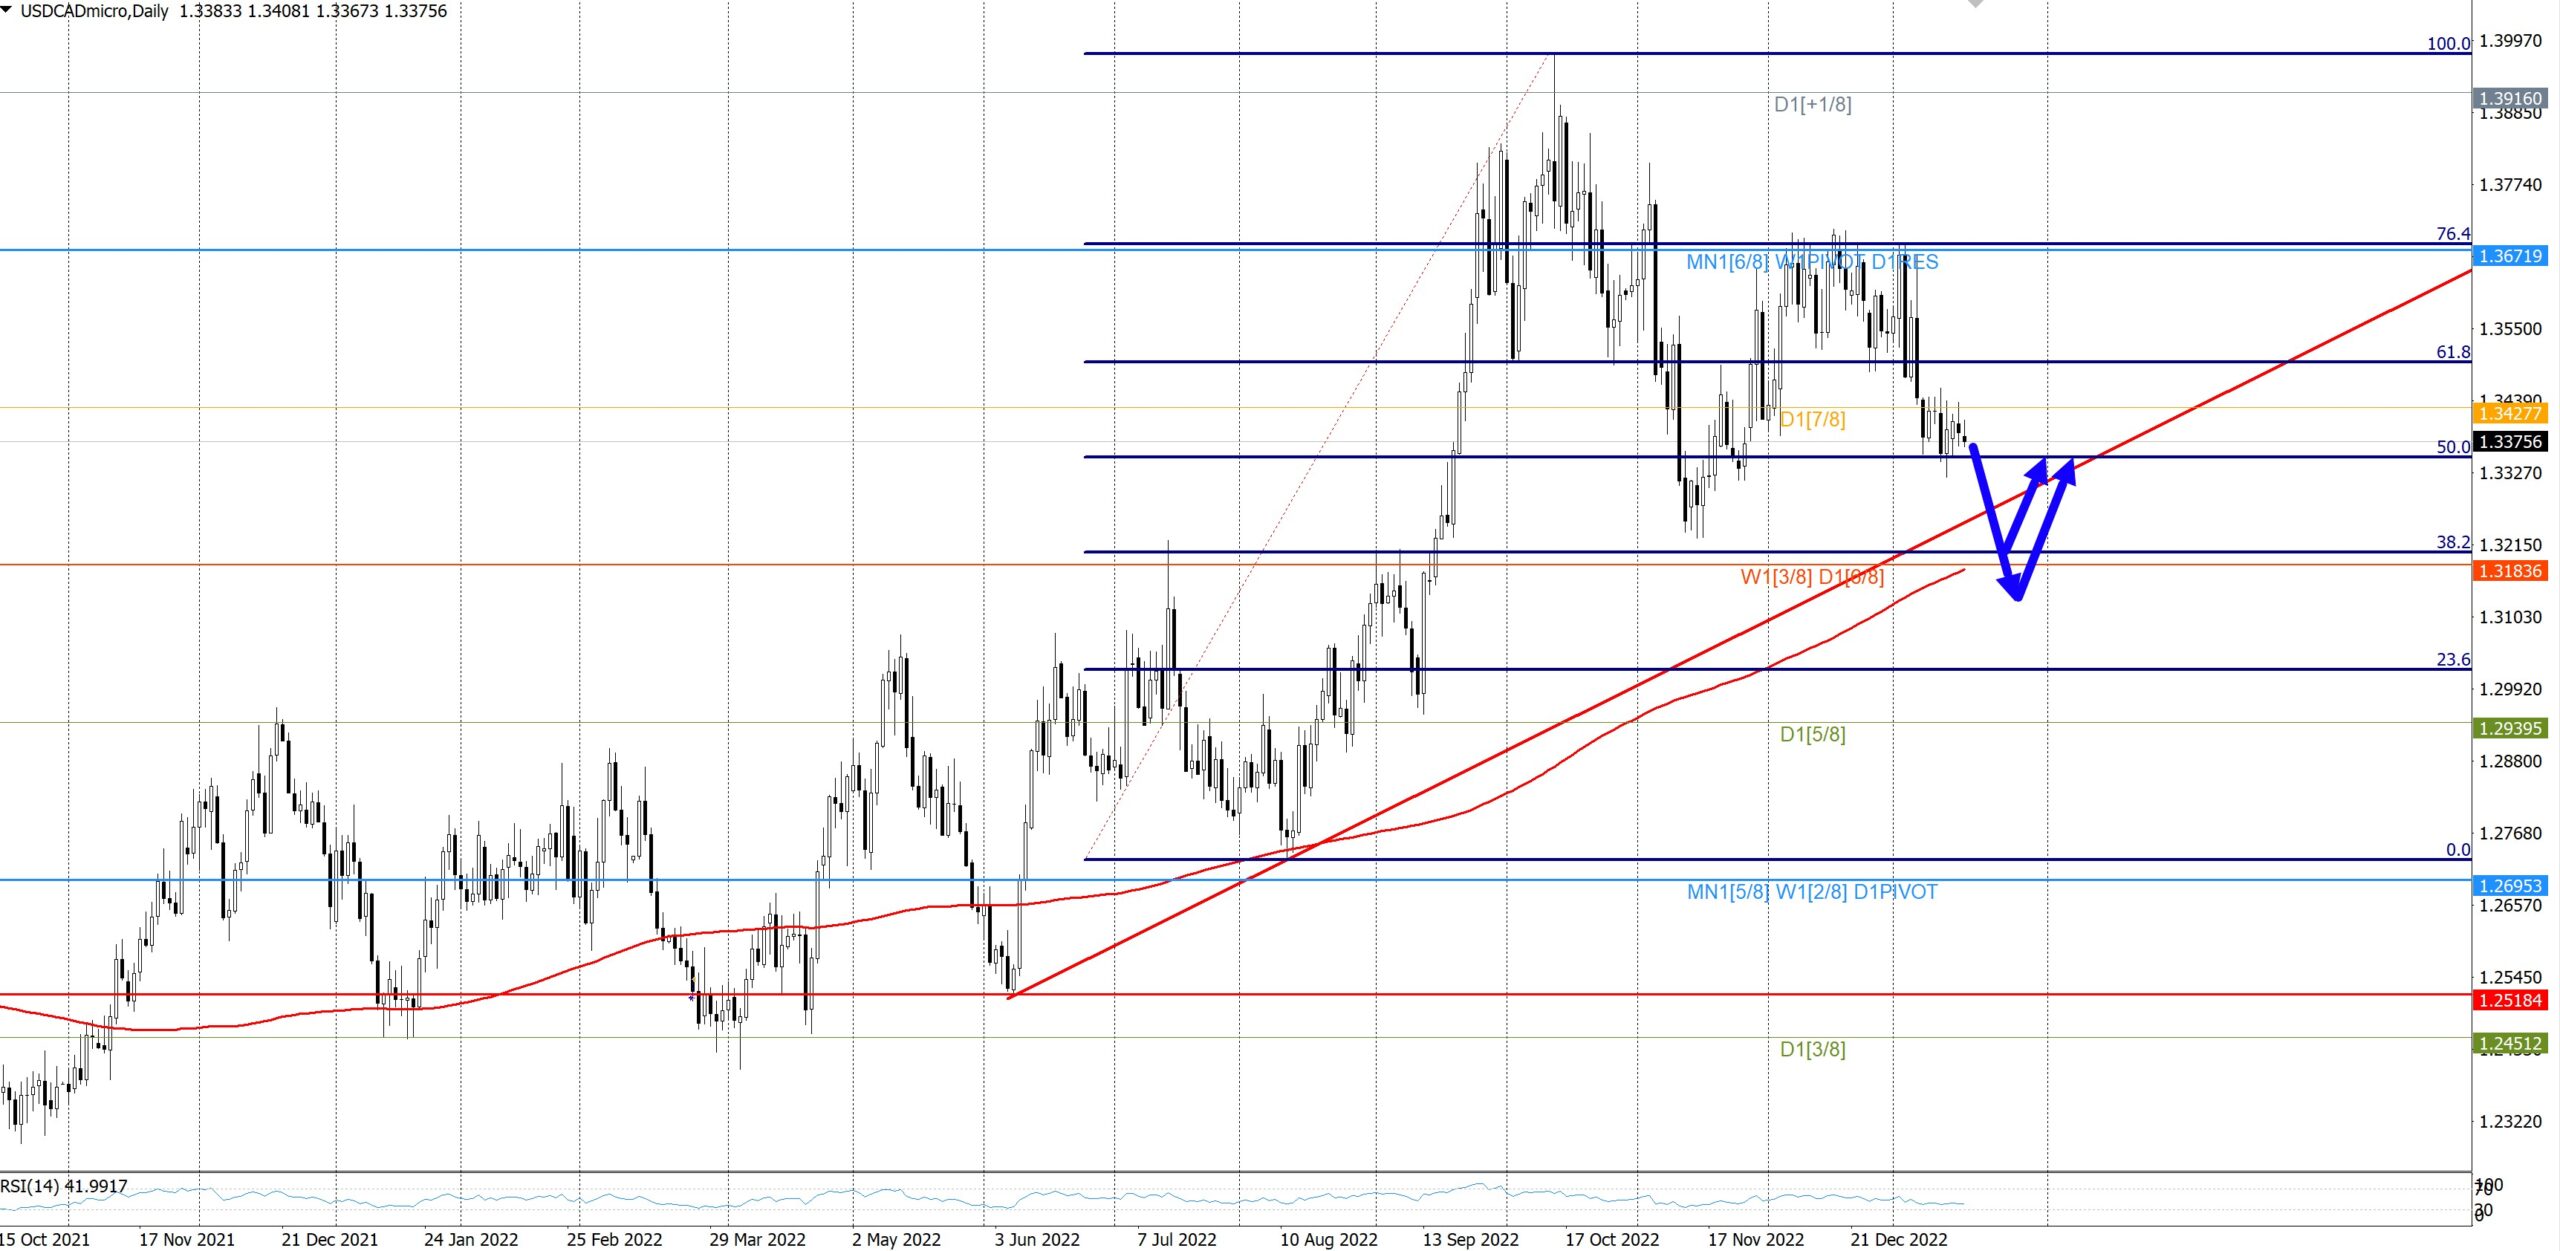
Task: Click the 13 Sep 2022 date on the time axis
Action: pos(1470,1239)
